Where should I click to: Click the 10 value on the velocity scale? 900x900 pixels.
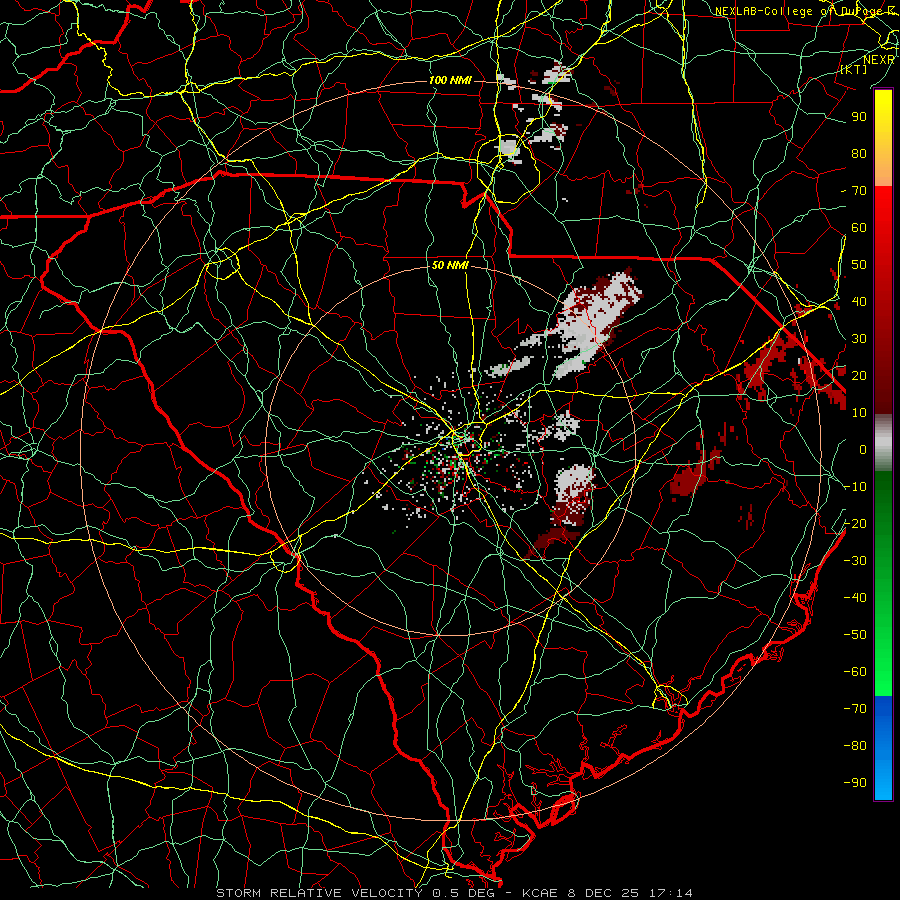[x=859, y=413]
